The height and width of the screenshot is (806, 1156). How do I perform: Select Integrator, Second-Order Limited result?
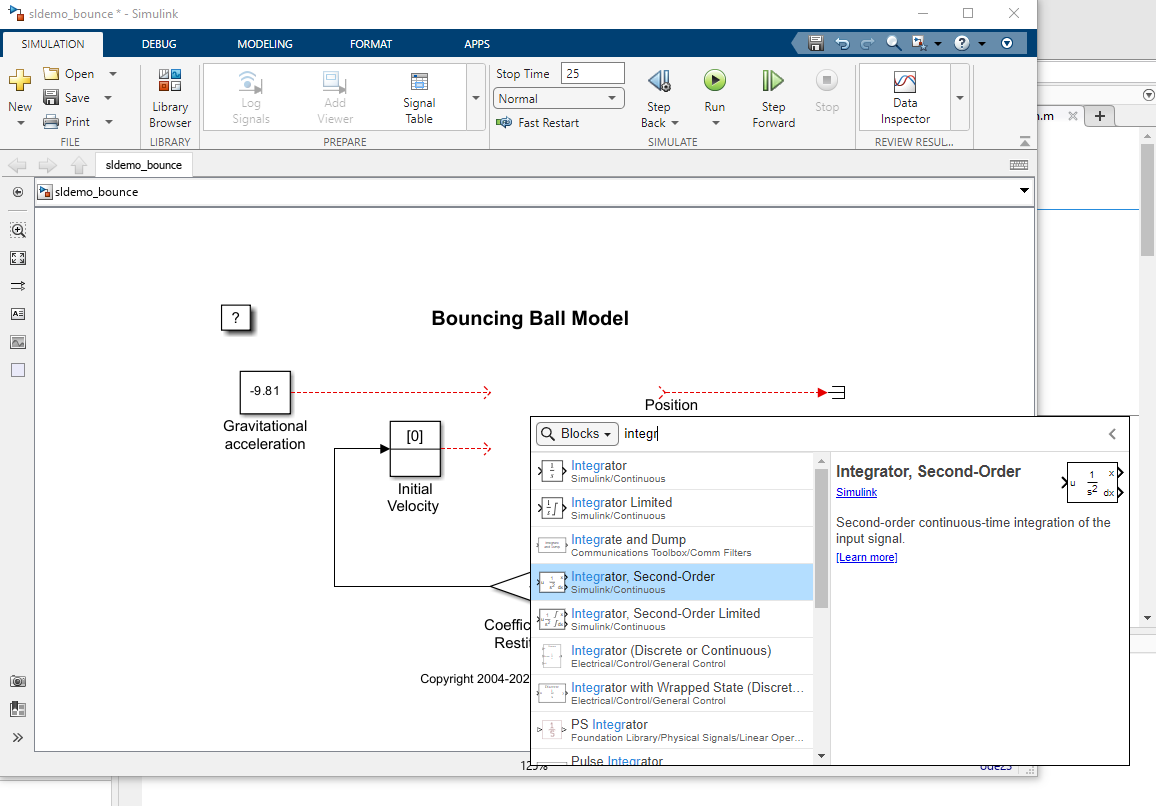pyautogui.click(x=672, y=619)
